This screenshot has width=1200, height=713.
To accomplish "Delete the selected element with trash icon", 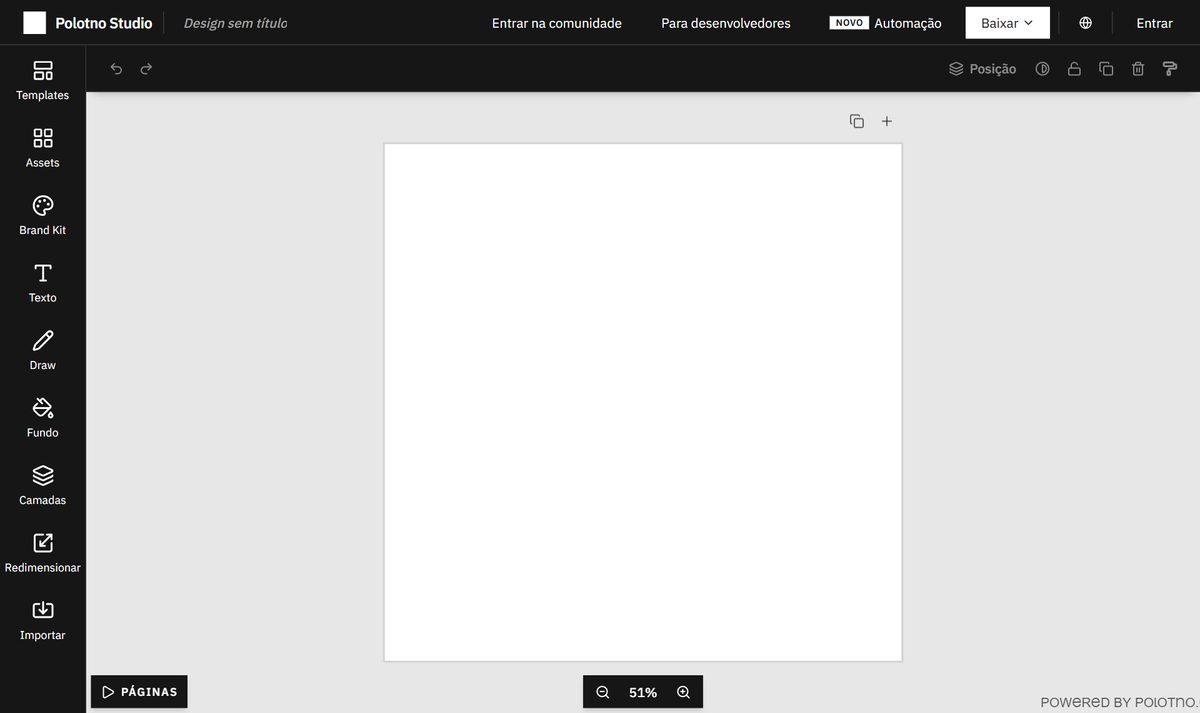I will (1138, 69).
